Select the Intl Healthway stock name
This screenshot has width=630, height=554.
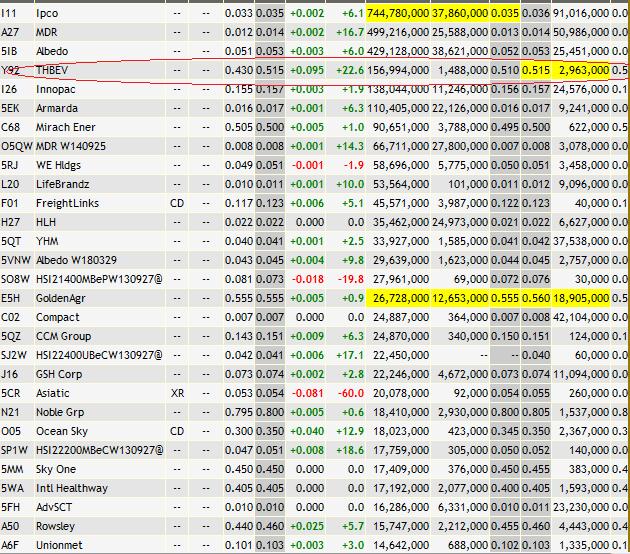(72, 489)
